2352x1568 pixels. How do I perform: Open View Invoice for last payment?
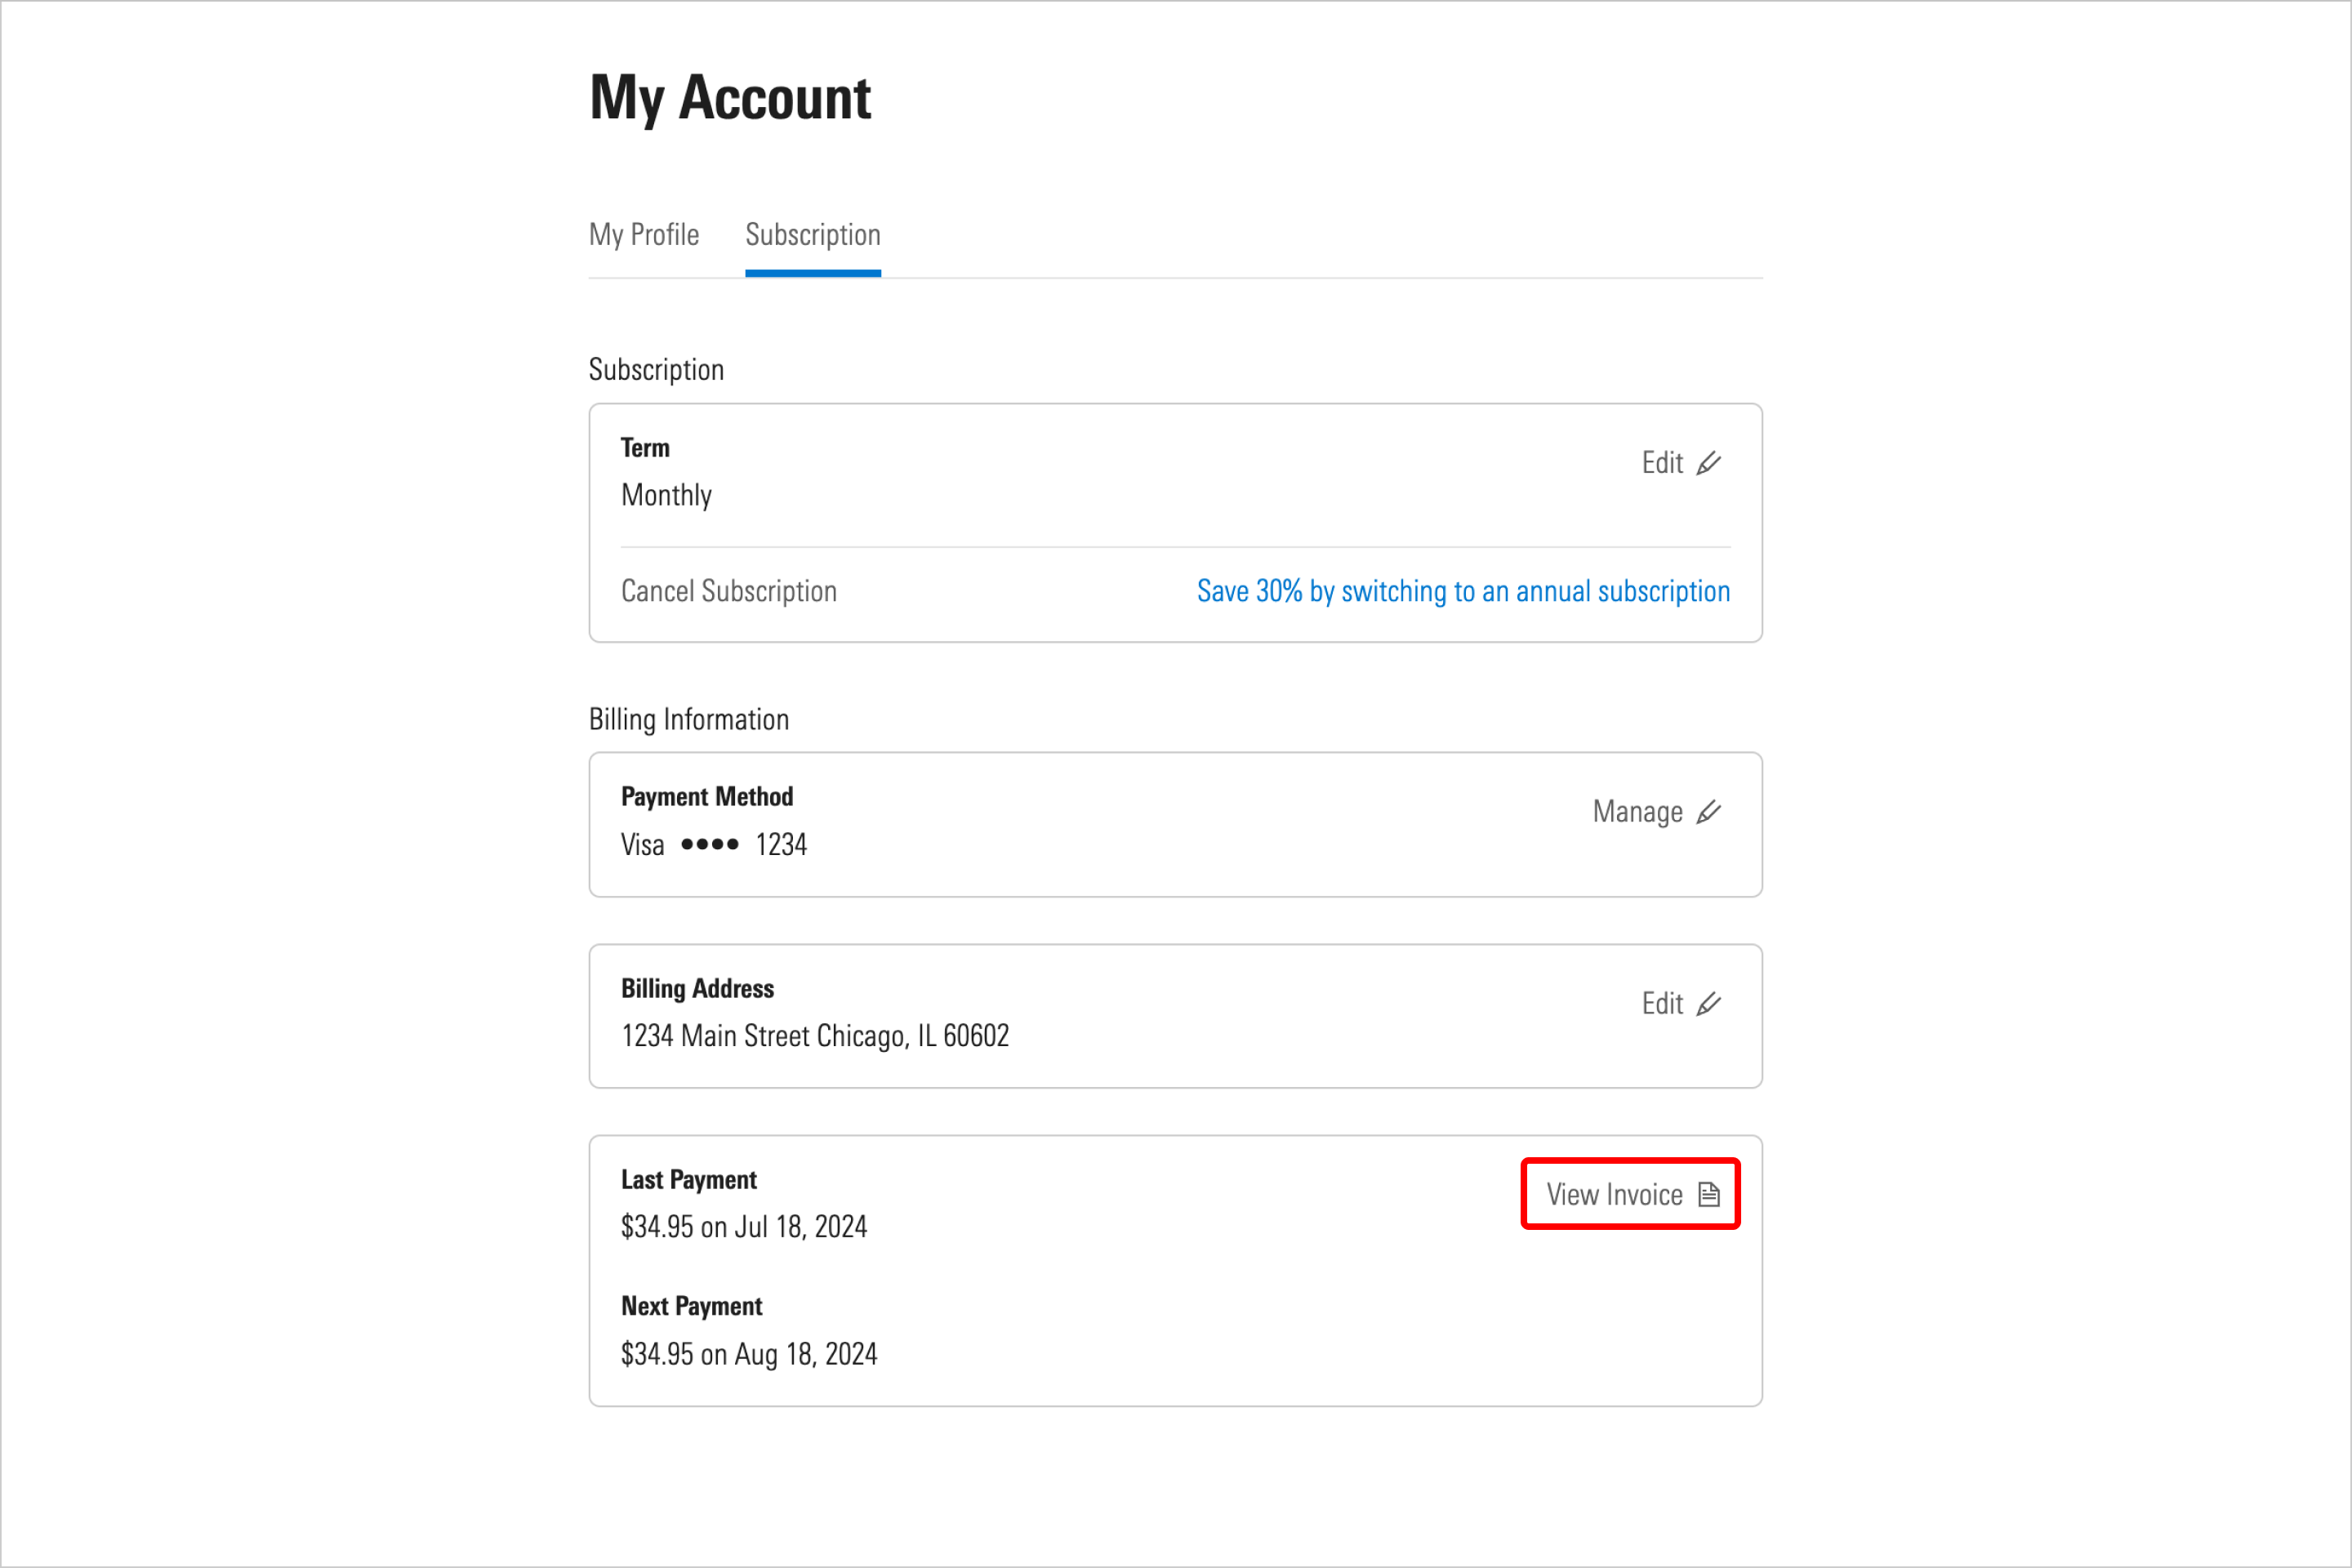pos(1631,1194)
